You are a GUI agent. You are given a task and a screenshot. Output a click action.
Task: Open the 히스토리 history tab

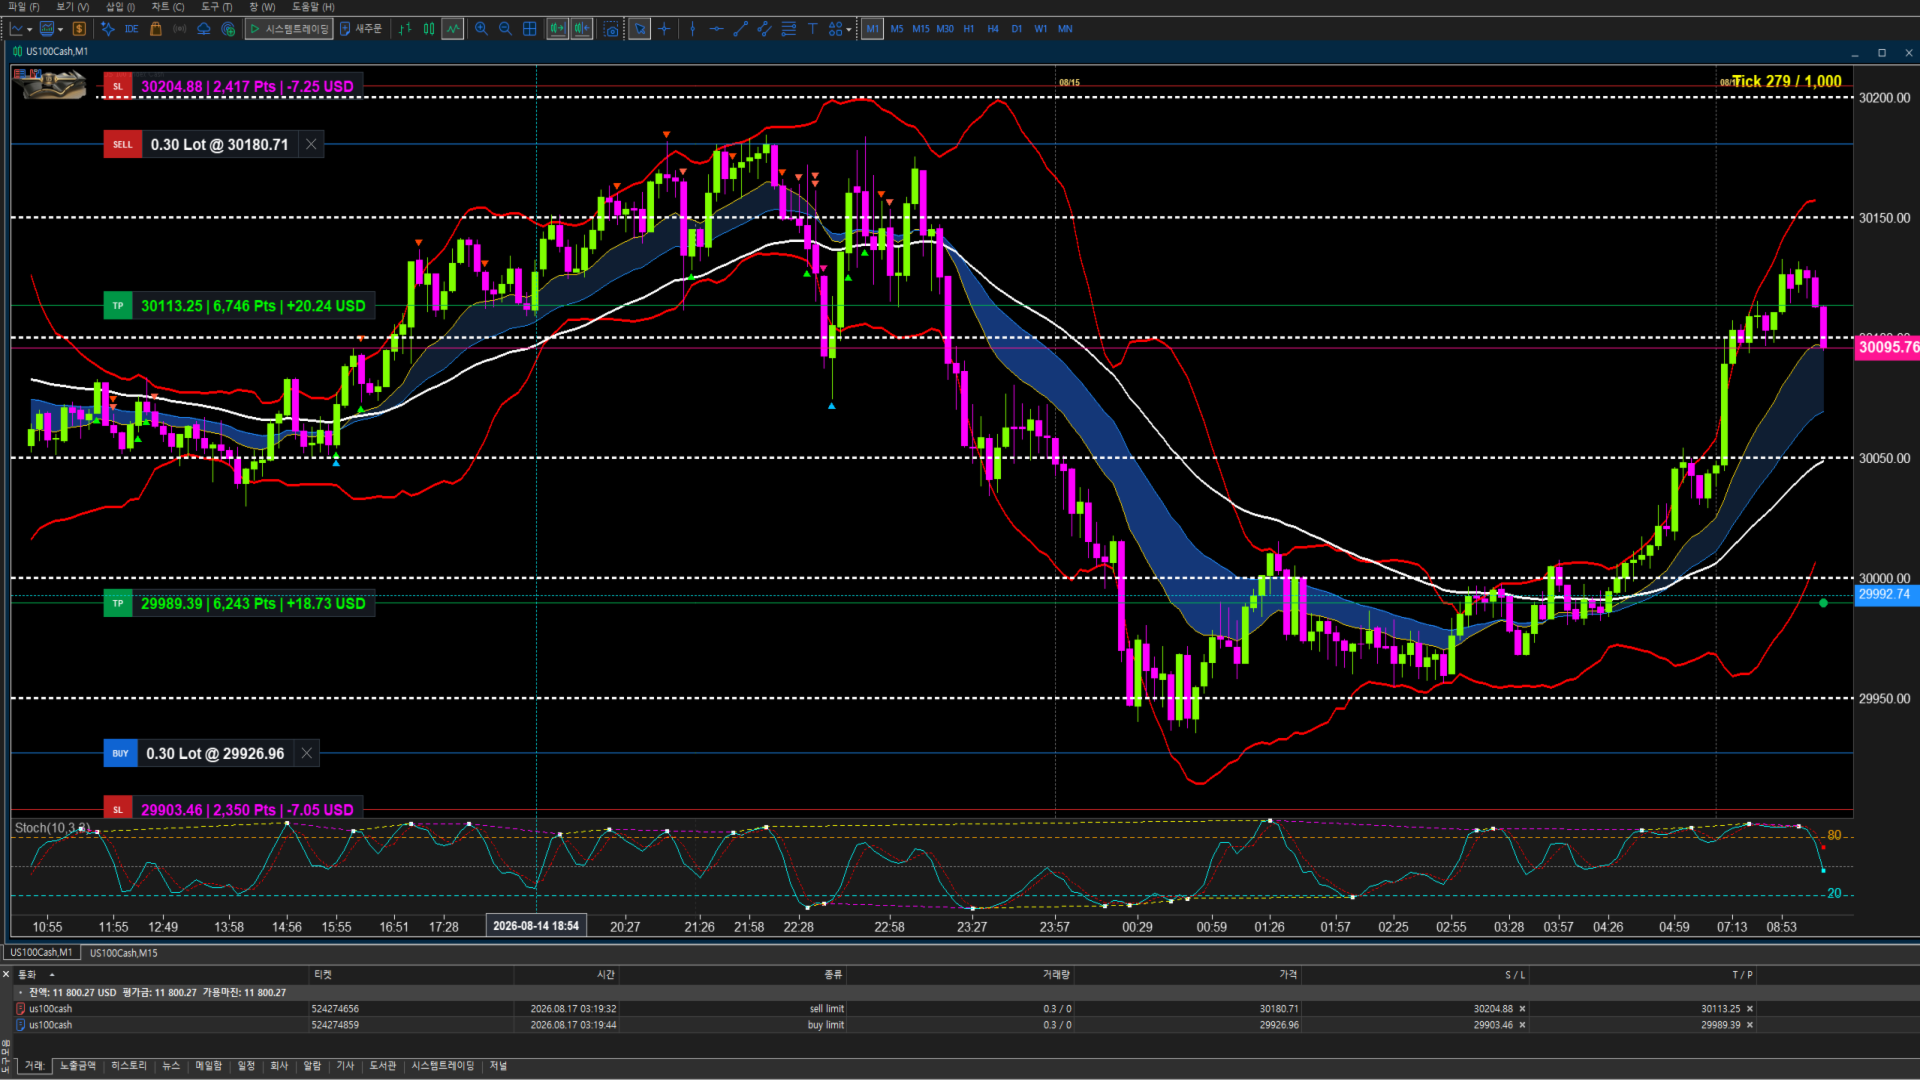click(x=129, y=1066)
